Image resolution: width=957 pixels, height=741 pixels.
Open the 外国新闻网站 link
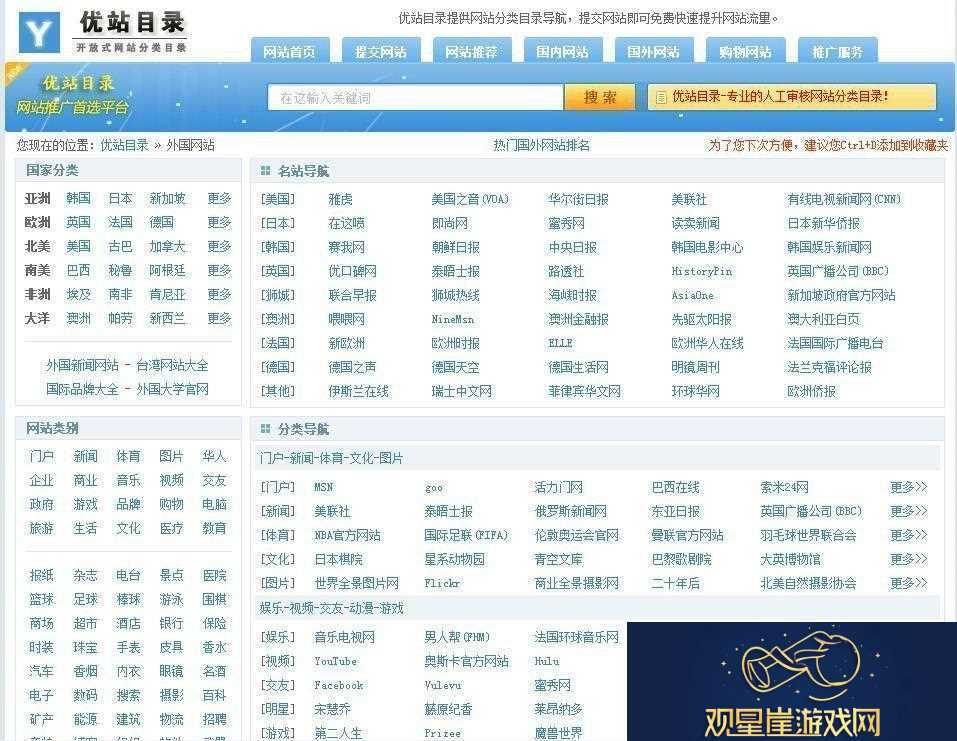(82, 365)
